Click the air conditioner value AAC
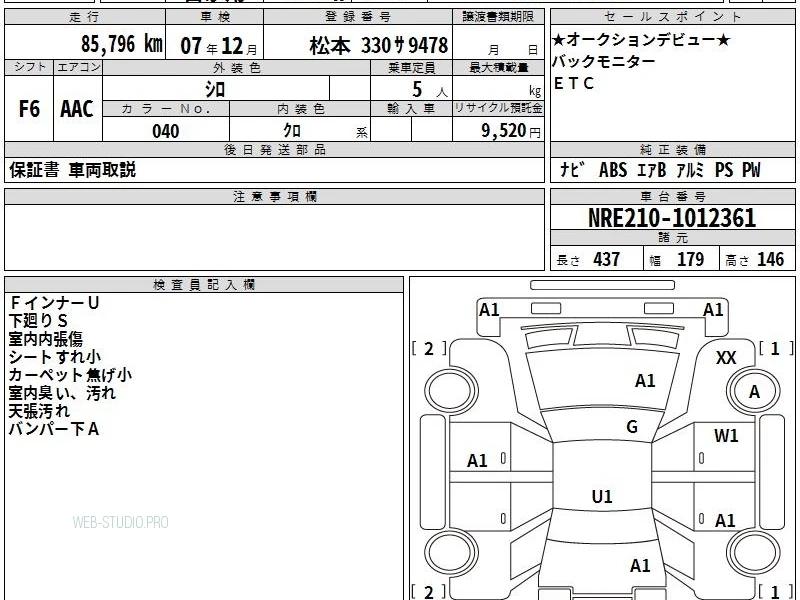 77,109
